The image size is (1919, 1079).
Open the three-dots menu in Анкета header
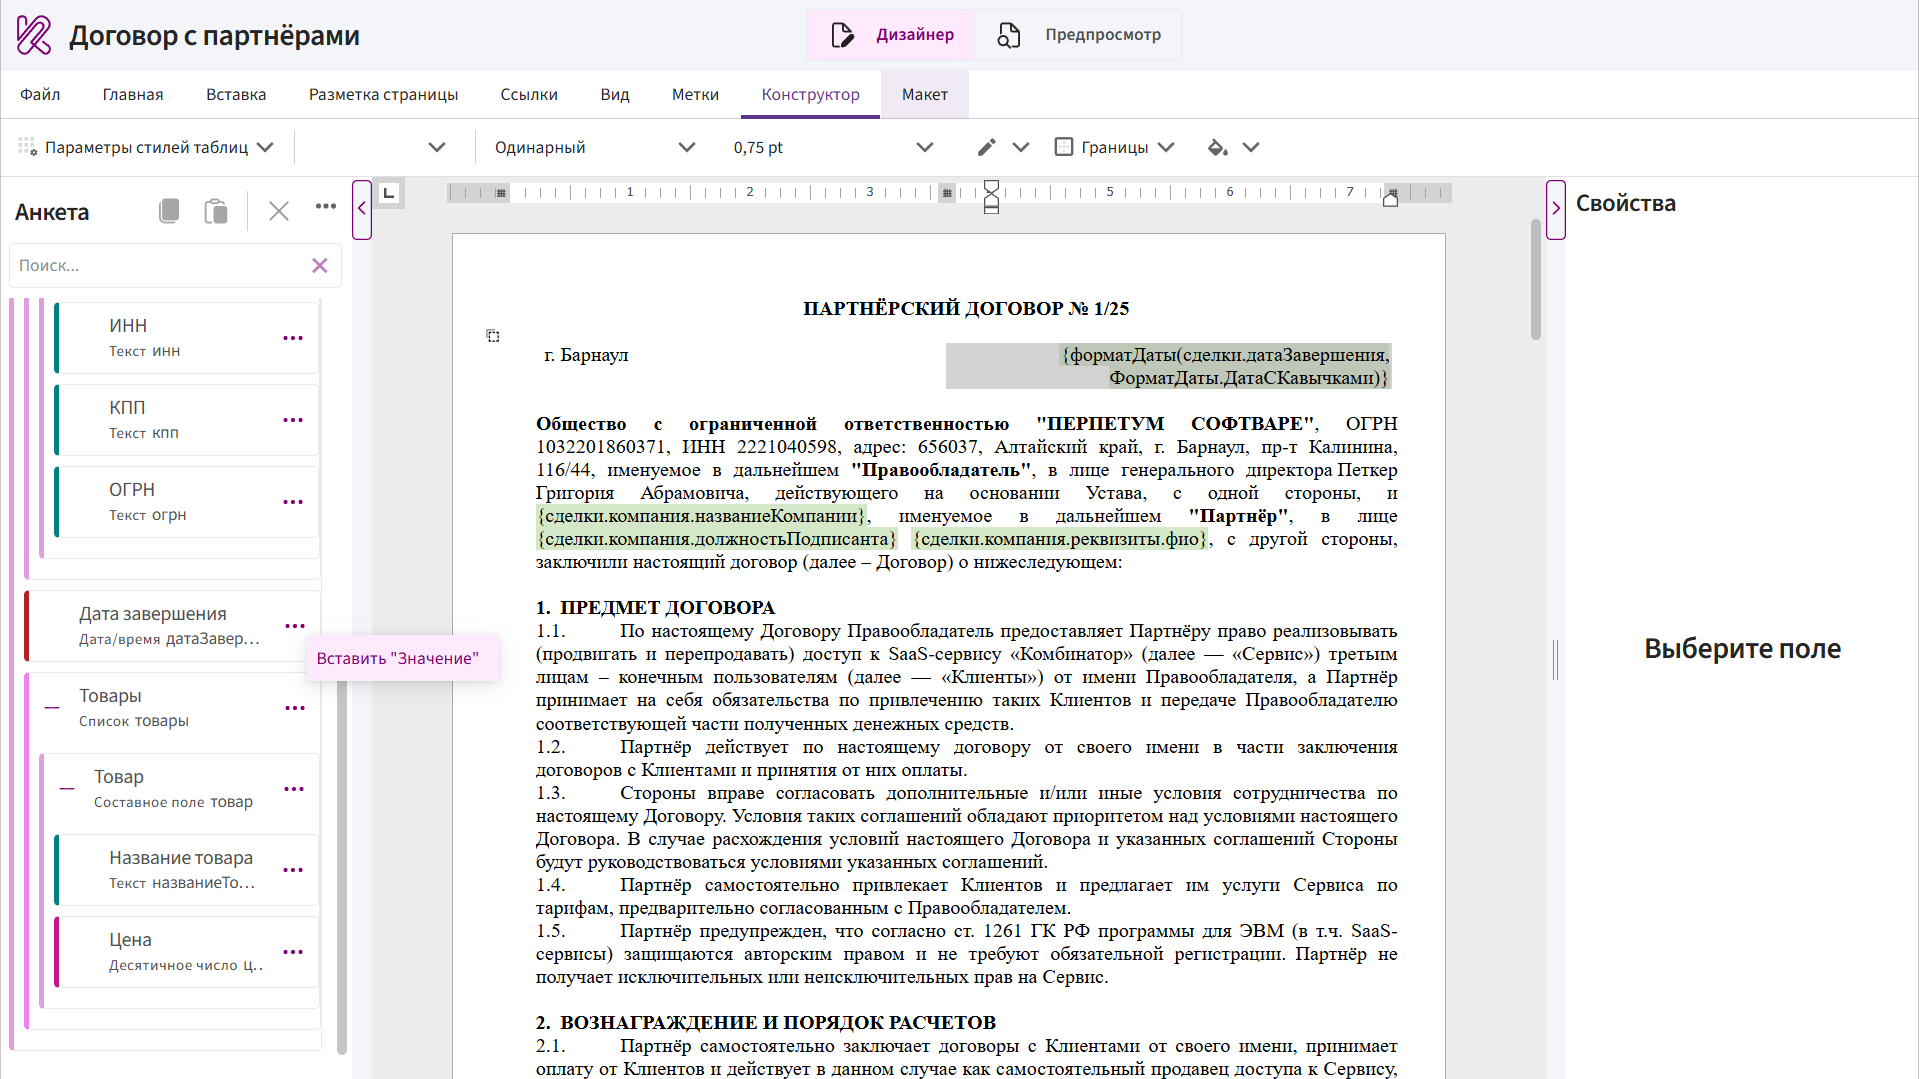point(326,207)
